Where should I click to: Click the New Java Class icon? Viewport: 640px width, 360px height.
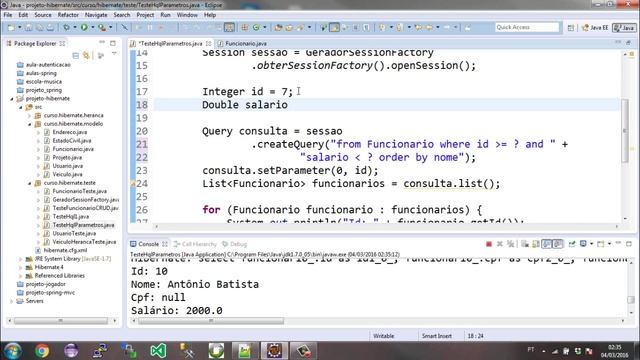[256, 27]
